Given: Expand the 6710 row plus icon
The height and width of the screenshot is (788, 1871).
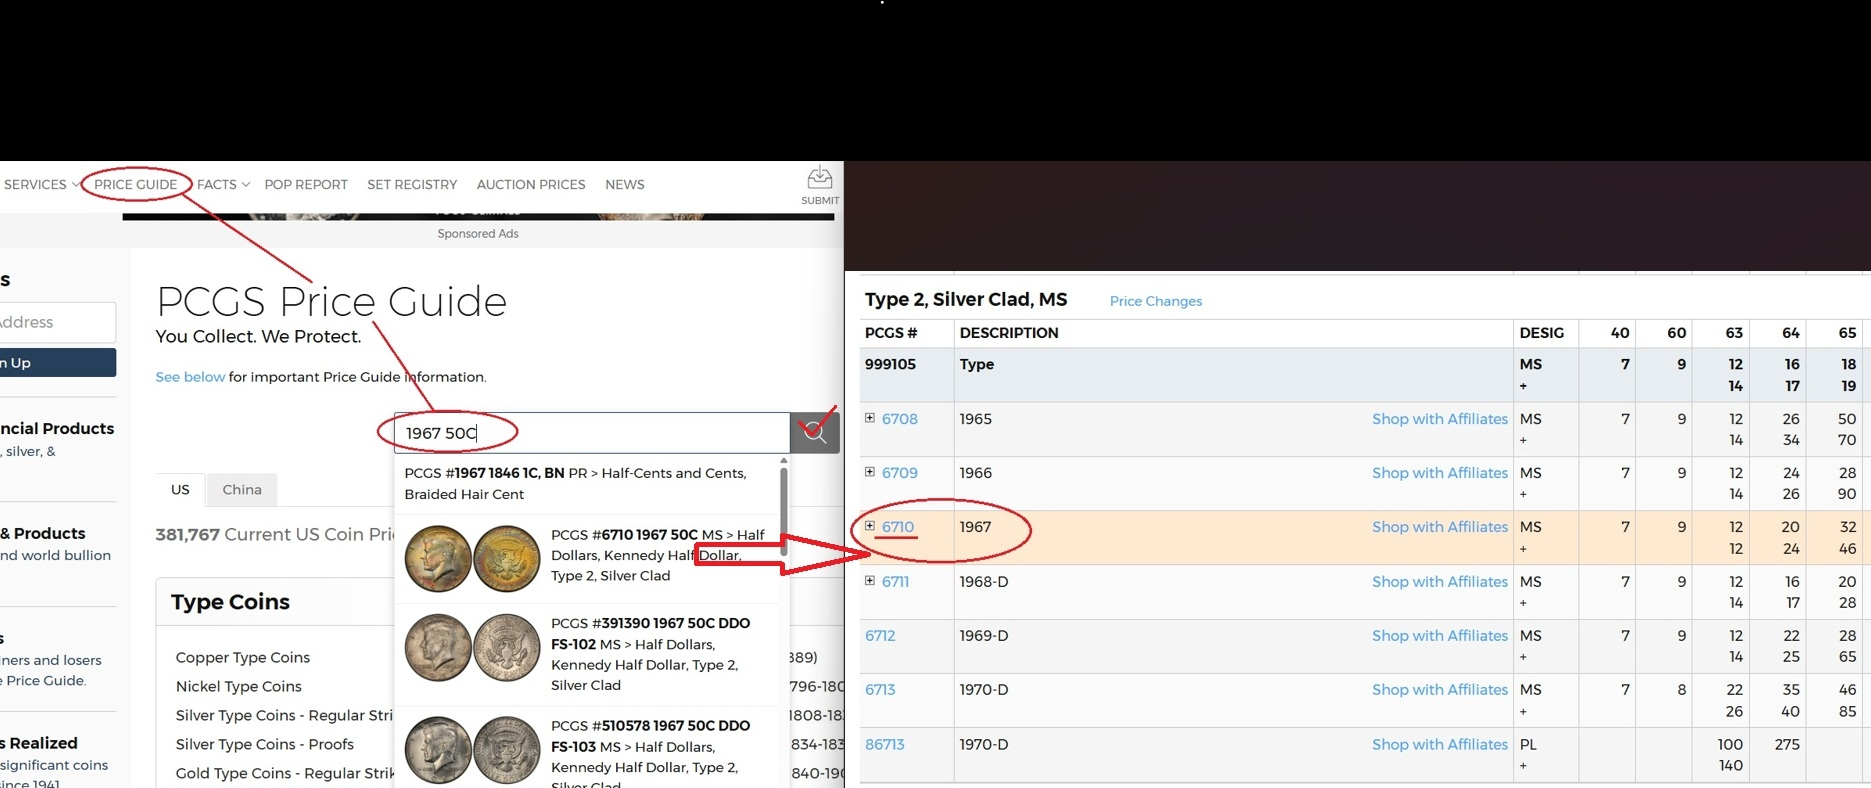Looking at the screenshot, I should tap(870, 526).
